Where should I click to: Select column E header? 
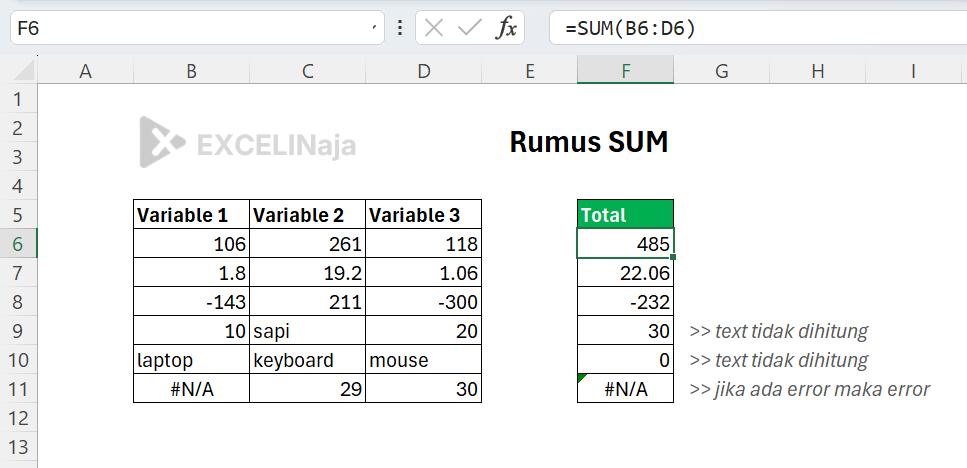[529, 72]
